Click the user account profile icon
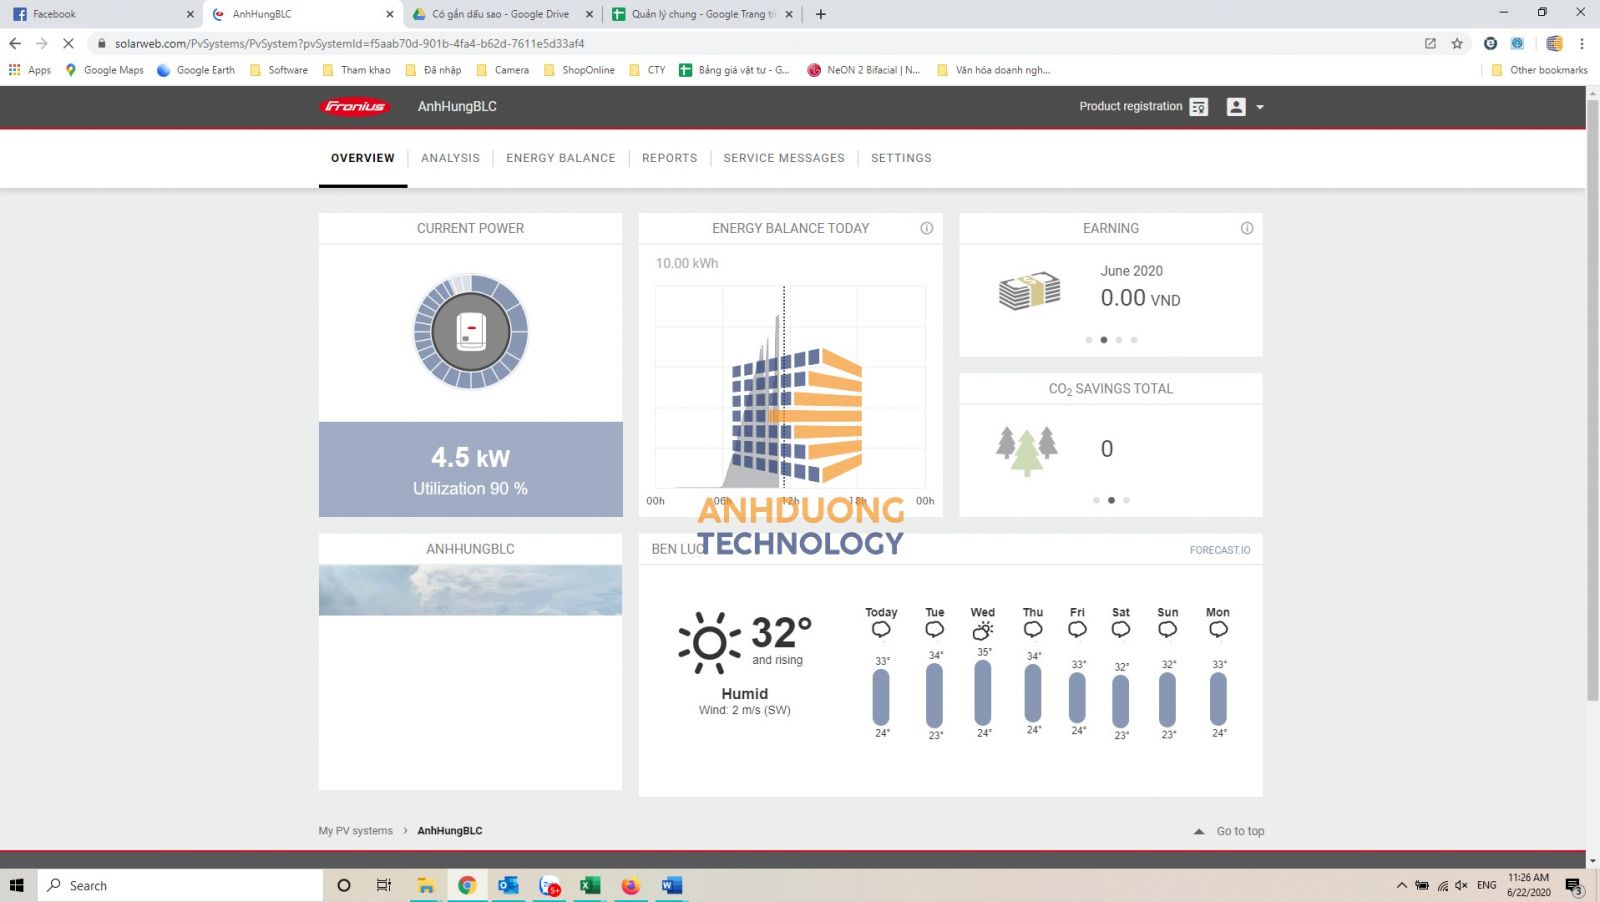Image resolution: width=1600 pixels, height=902 pixels. point(1236,107)
